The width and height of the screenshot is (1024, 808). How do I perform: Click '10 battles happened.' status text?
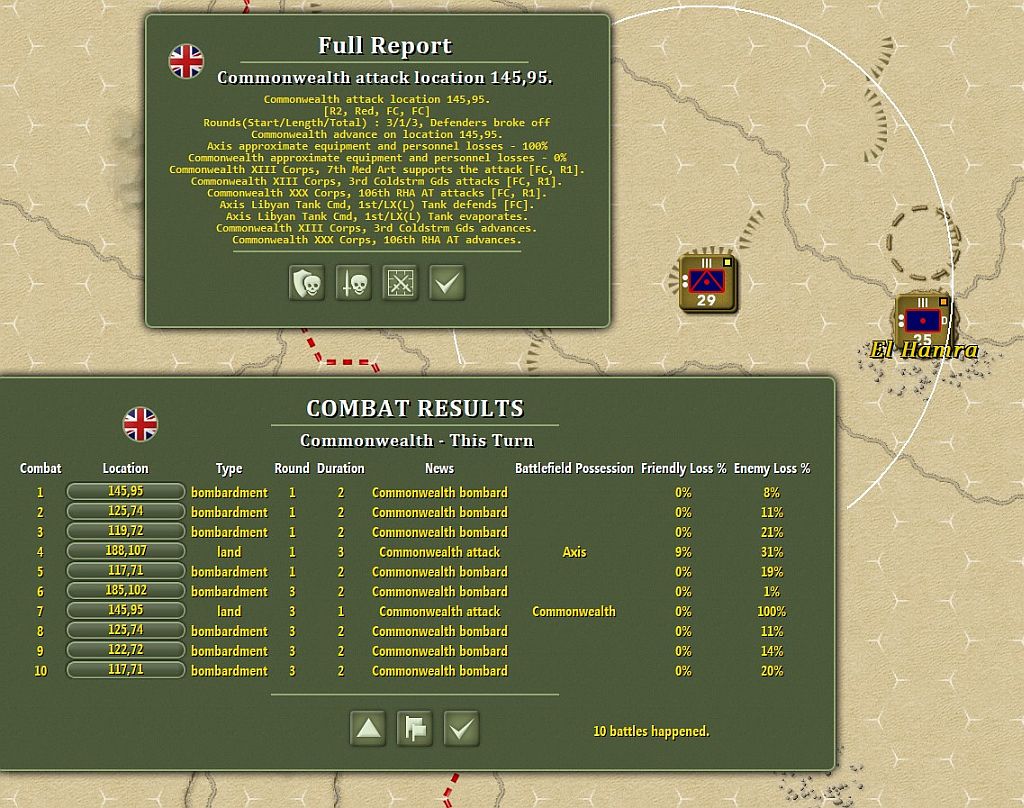[651, 731]
